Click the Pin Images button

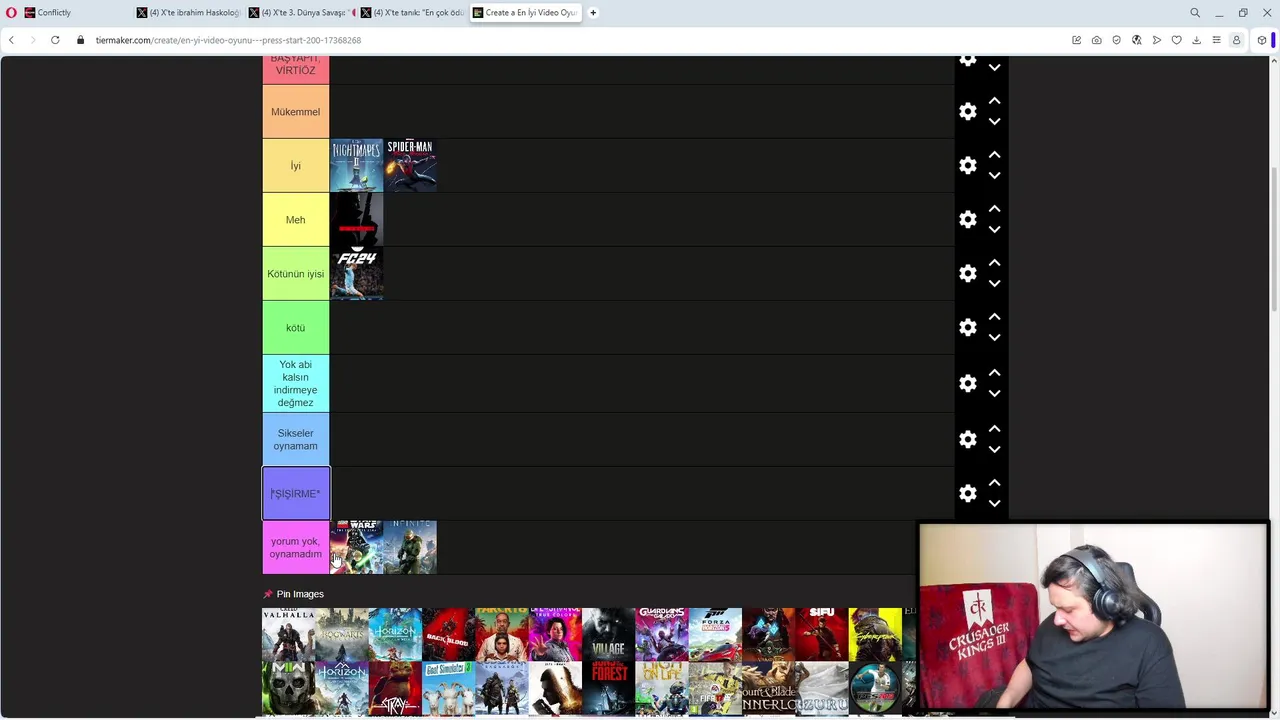click(293, 594)
